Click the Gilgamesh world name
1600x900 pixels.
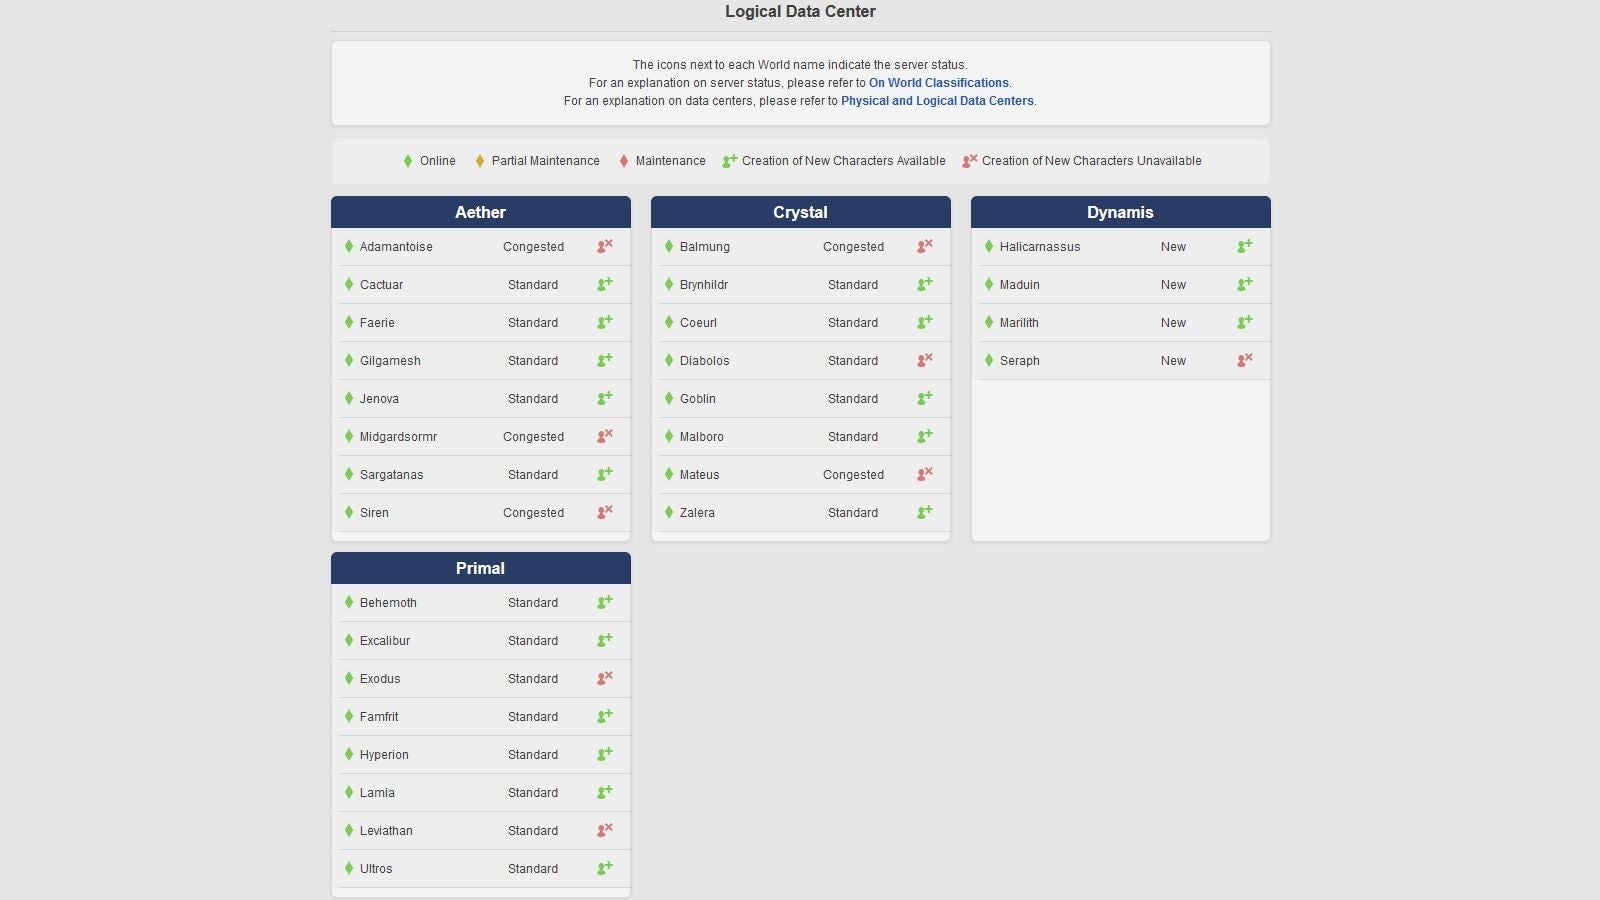(390, 361)
